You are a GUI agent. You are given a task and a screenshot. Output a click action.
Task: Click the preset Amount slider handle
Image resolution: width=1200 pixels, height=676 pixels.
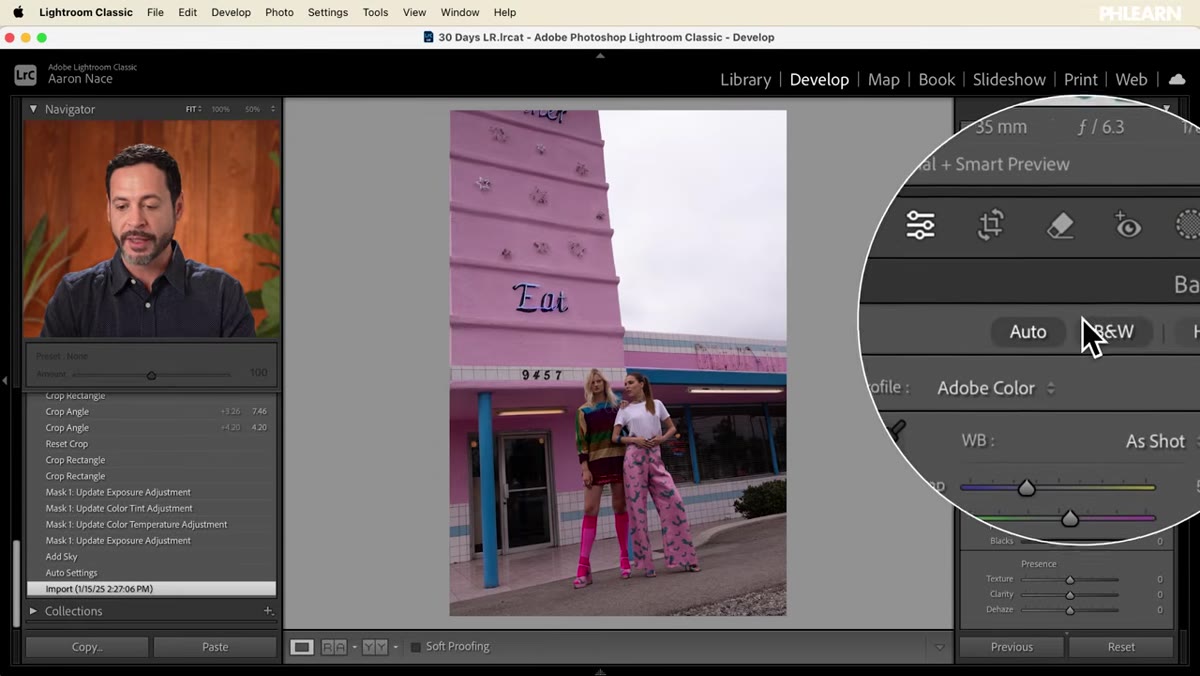click(151, 376)
